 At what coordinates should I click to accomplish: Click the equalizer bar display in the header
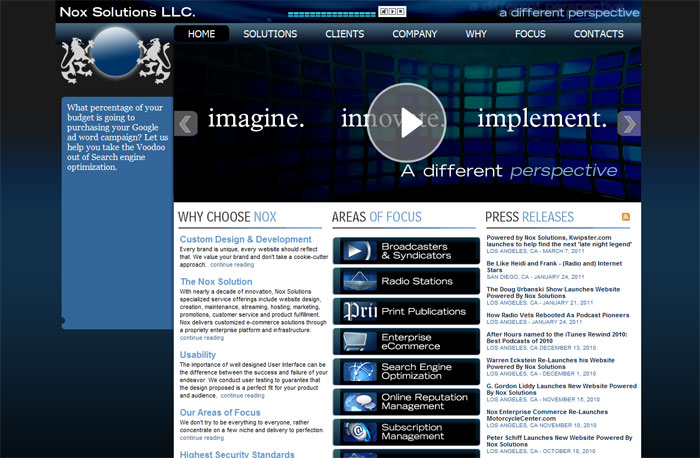pos(332,14)
